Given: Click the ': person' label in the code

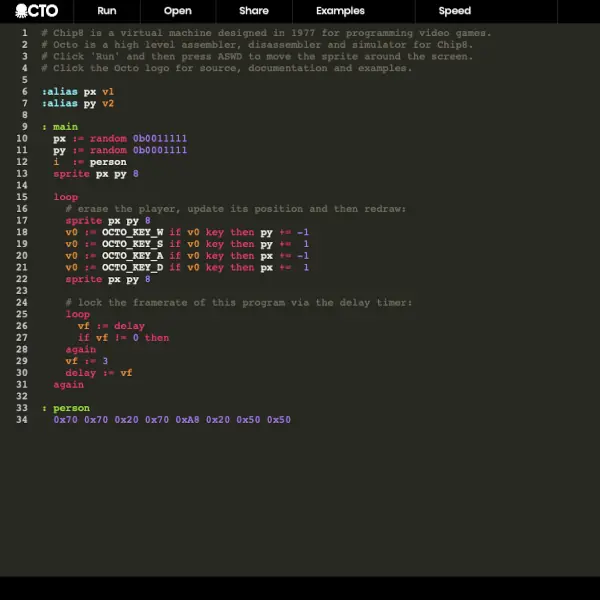Looking at the screenshot, I should click(x=66, y=408).
